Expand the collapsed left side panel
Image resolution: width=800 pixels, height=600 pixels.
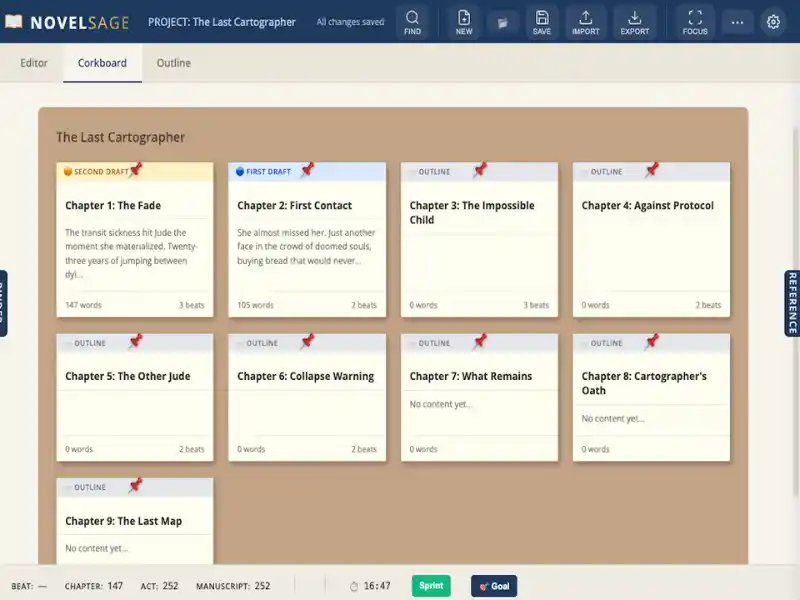click(4, 303)
